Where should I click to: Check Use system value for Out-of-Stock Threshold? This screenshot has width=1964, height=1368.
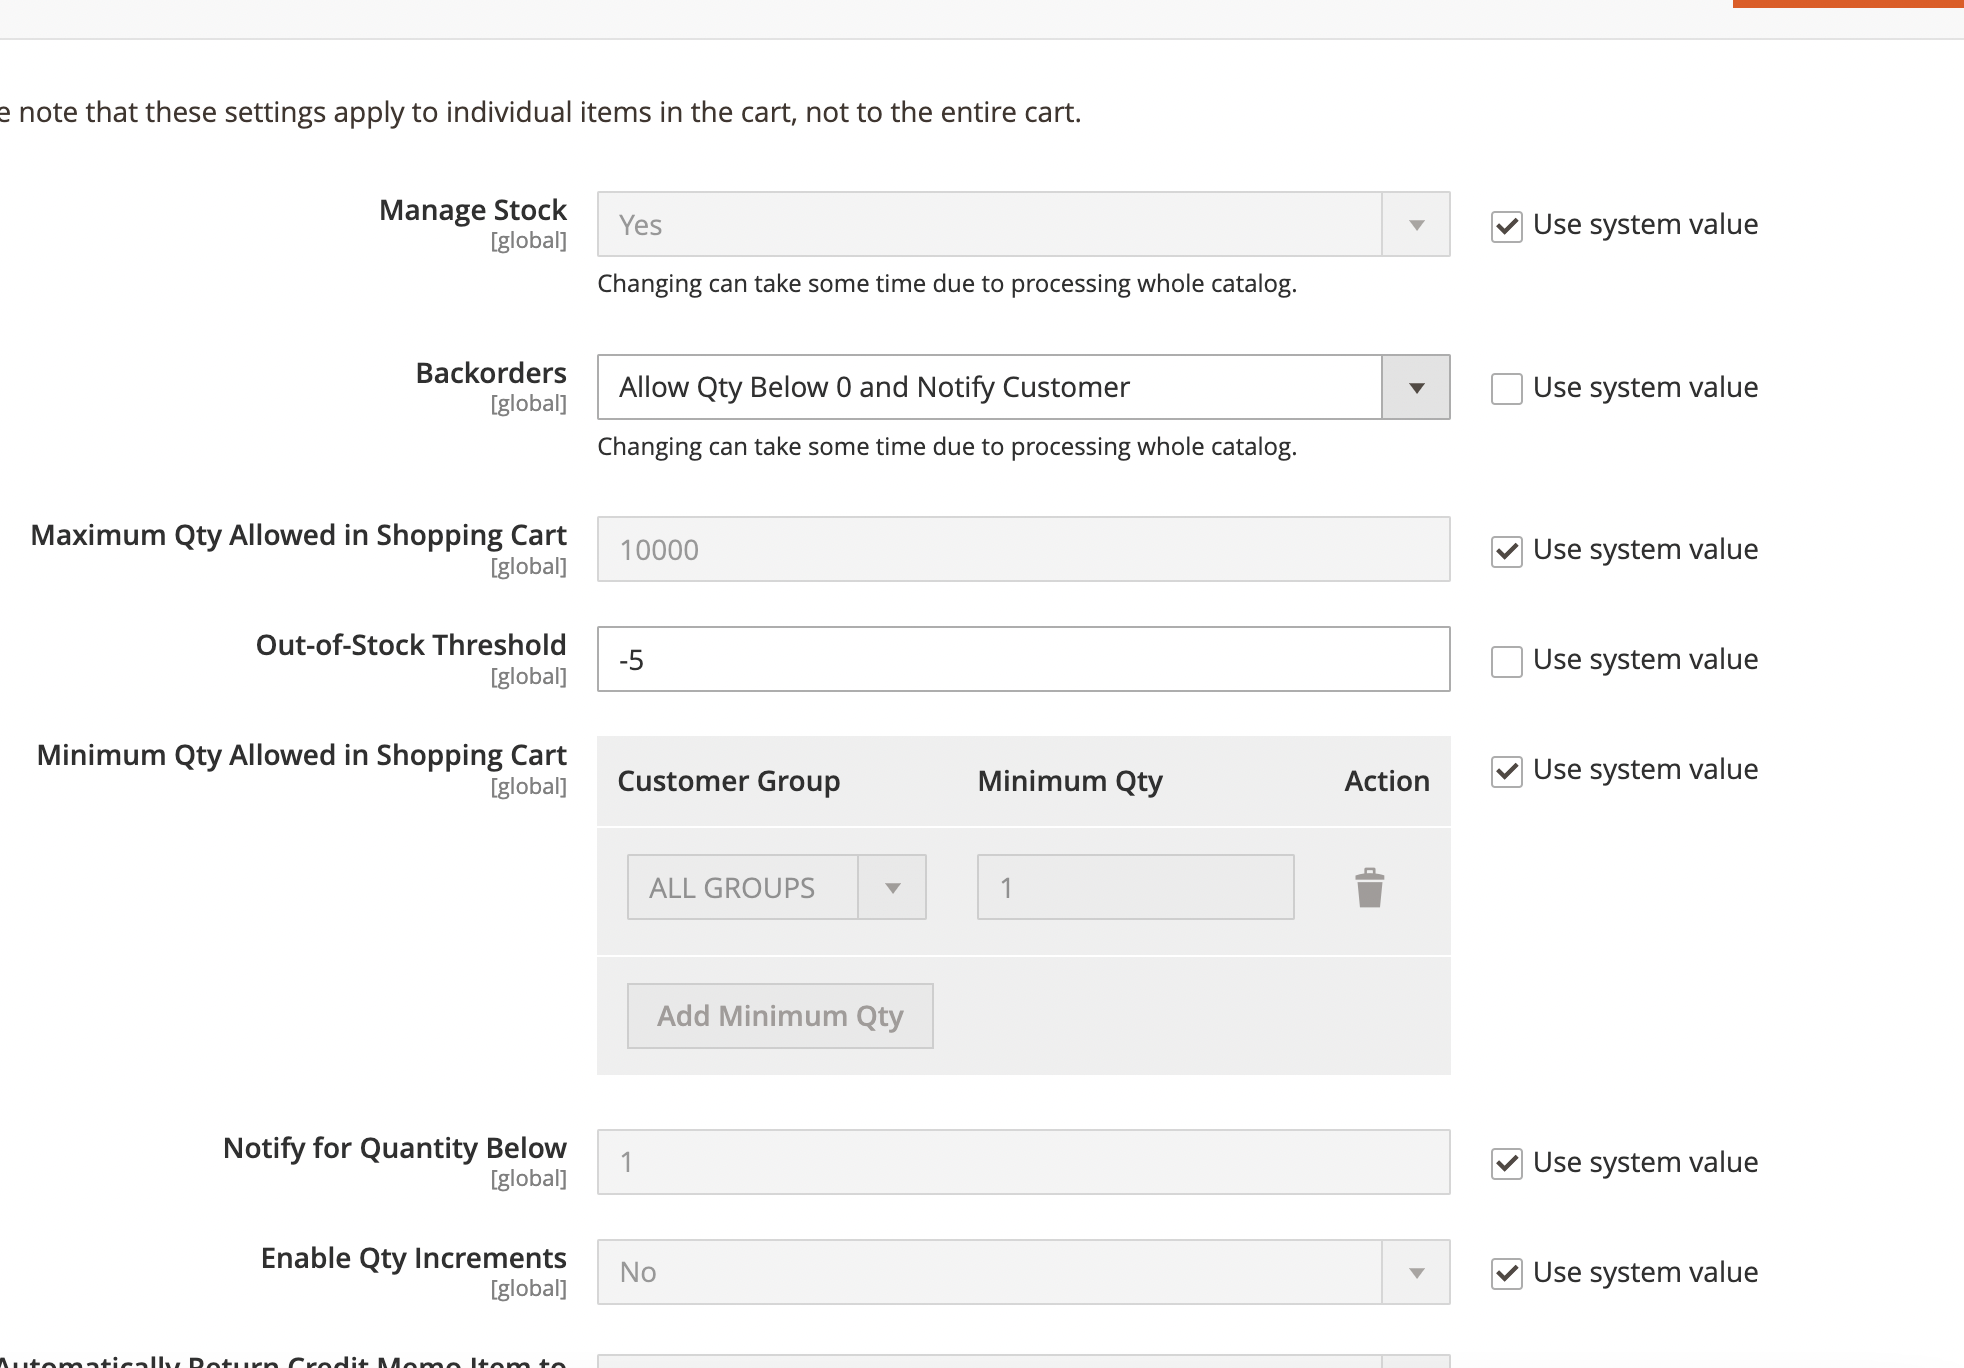point(1507,660)
